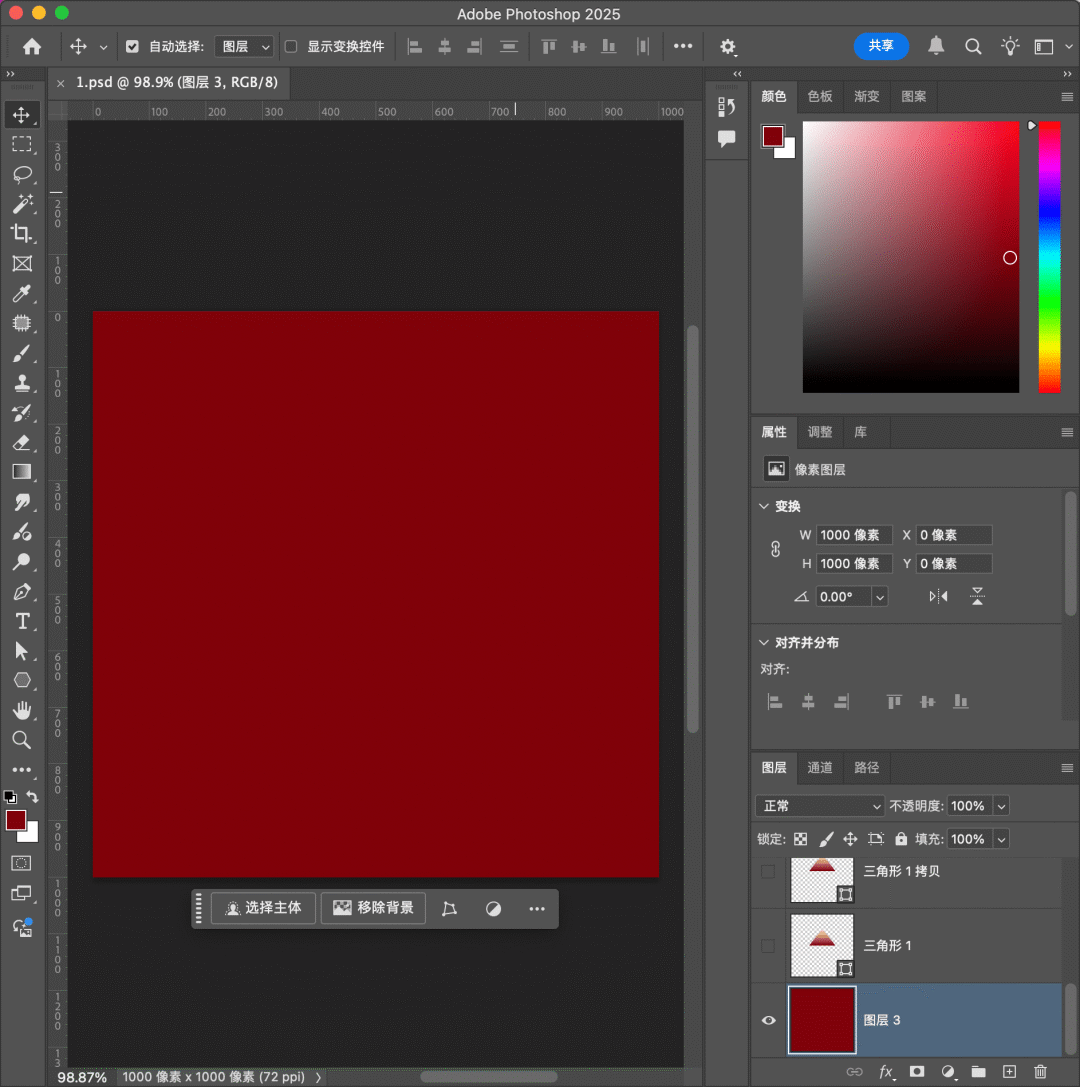Uncheck the 自动选择 checkbox
1080x1087 pixels.
click(132, 47)
